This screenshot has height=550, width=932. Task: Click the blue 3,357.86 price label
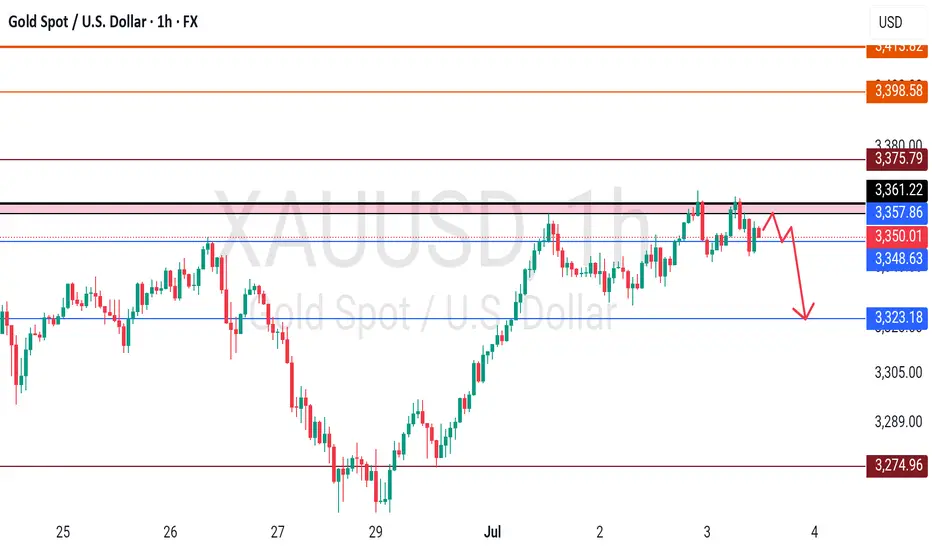pyautogui.click(x=897, y=212)
